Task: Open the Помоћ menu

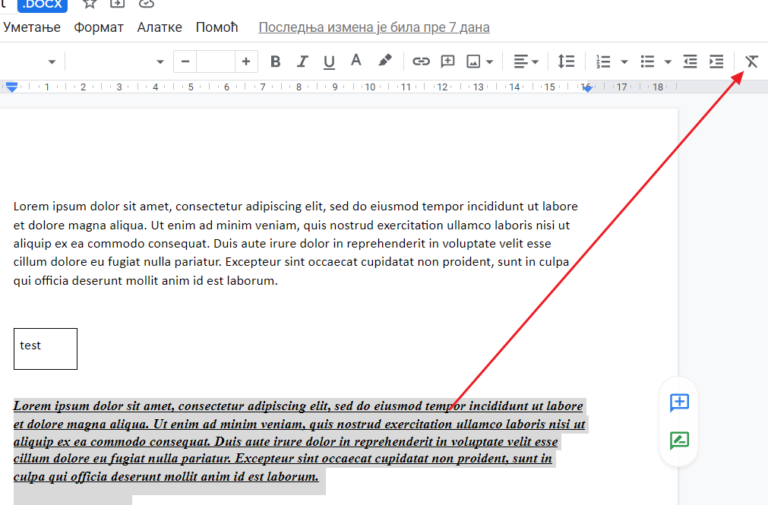Action: [216, 27]
